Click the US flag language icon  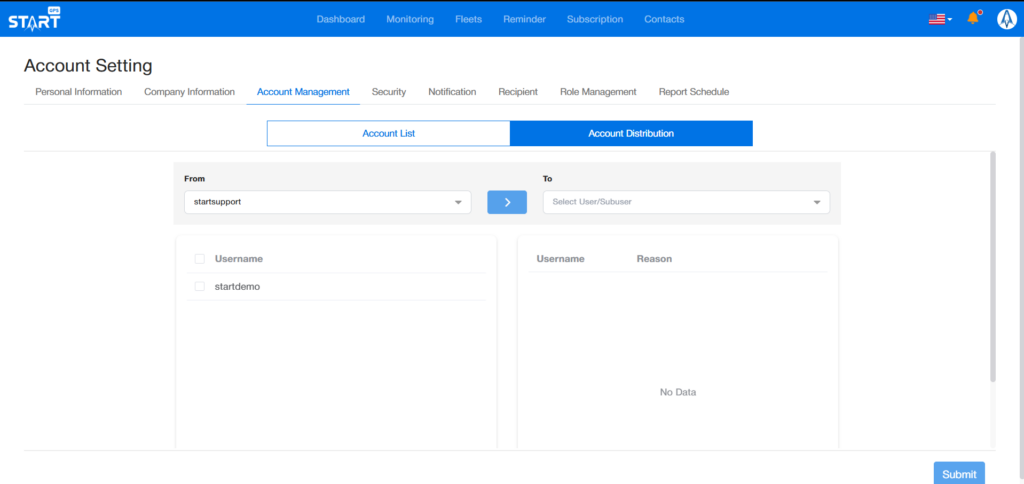(936, 19)
